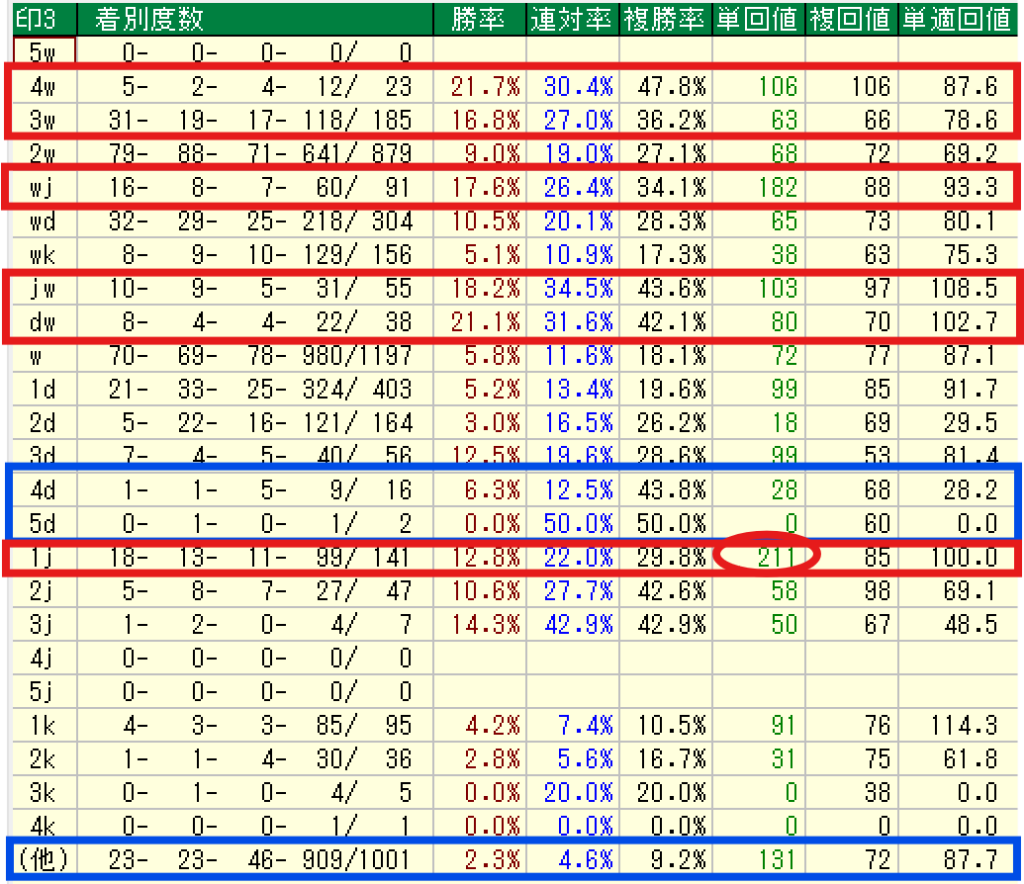The width and height of the screenshot is (1024, 884).
Task: Click the 単回値 column header
Action: 758,18
